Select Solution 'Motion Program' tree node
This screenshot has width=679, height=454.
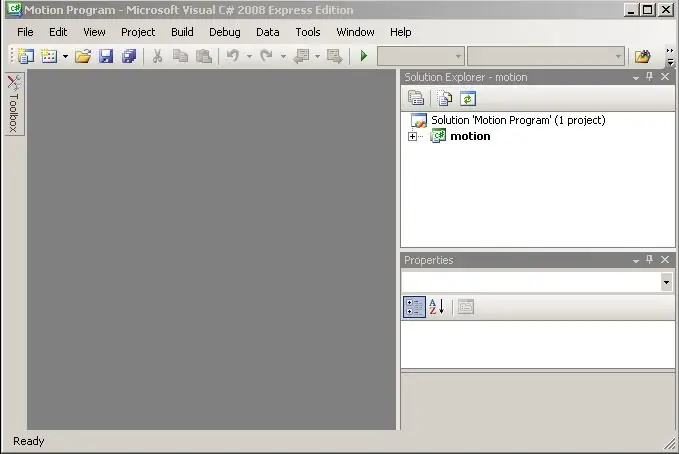[x=518, y=120]
